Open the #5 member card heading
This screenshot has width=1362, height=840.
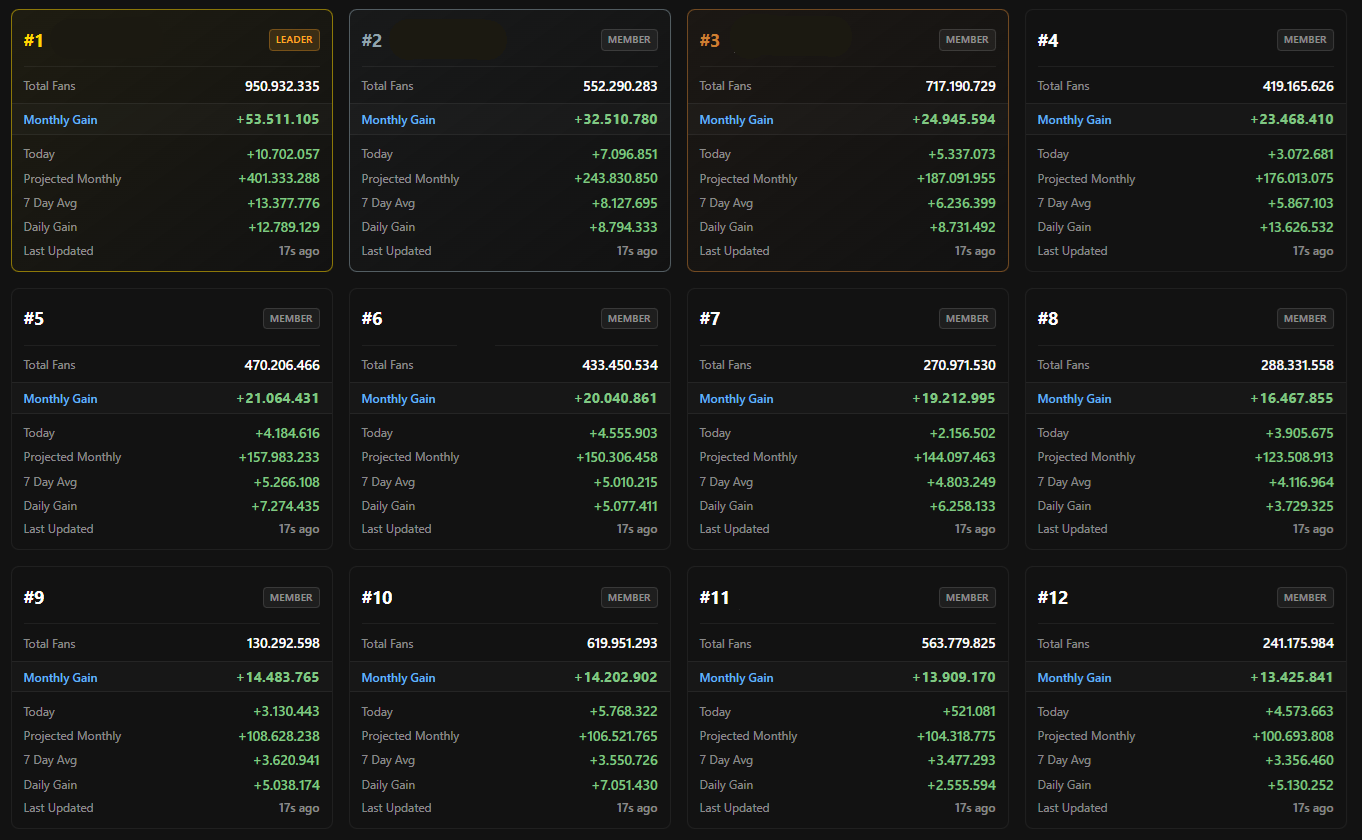(34, 319)
